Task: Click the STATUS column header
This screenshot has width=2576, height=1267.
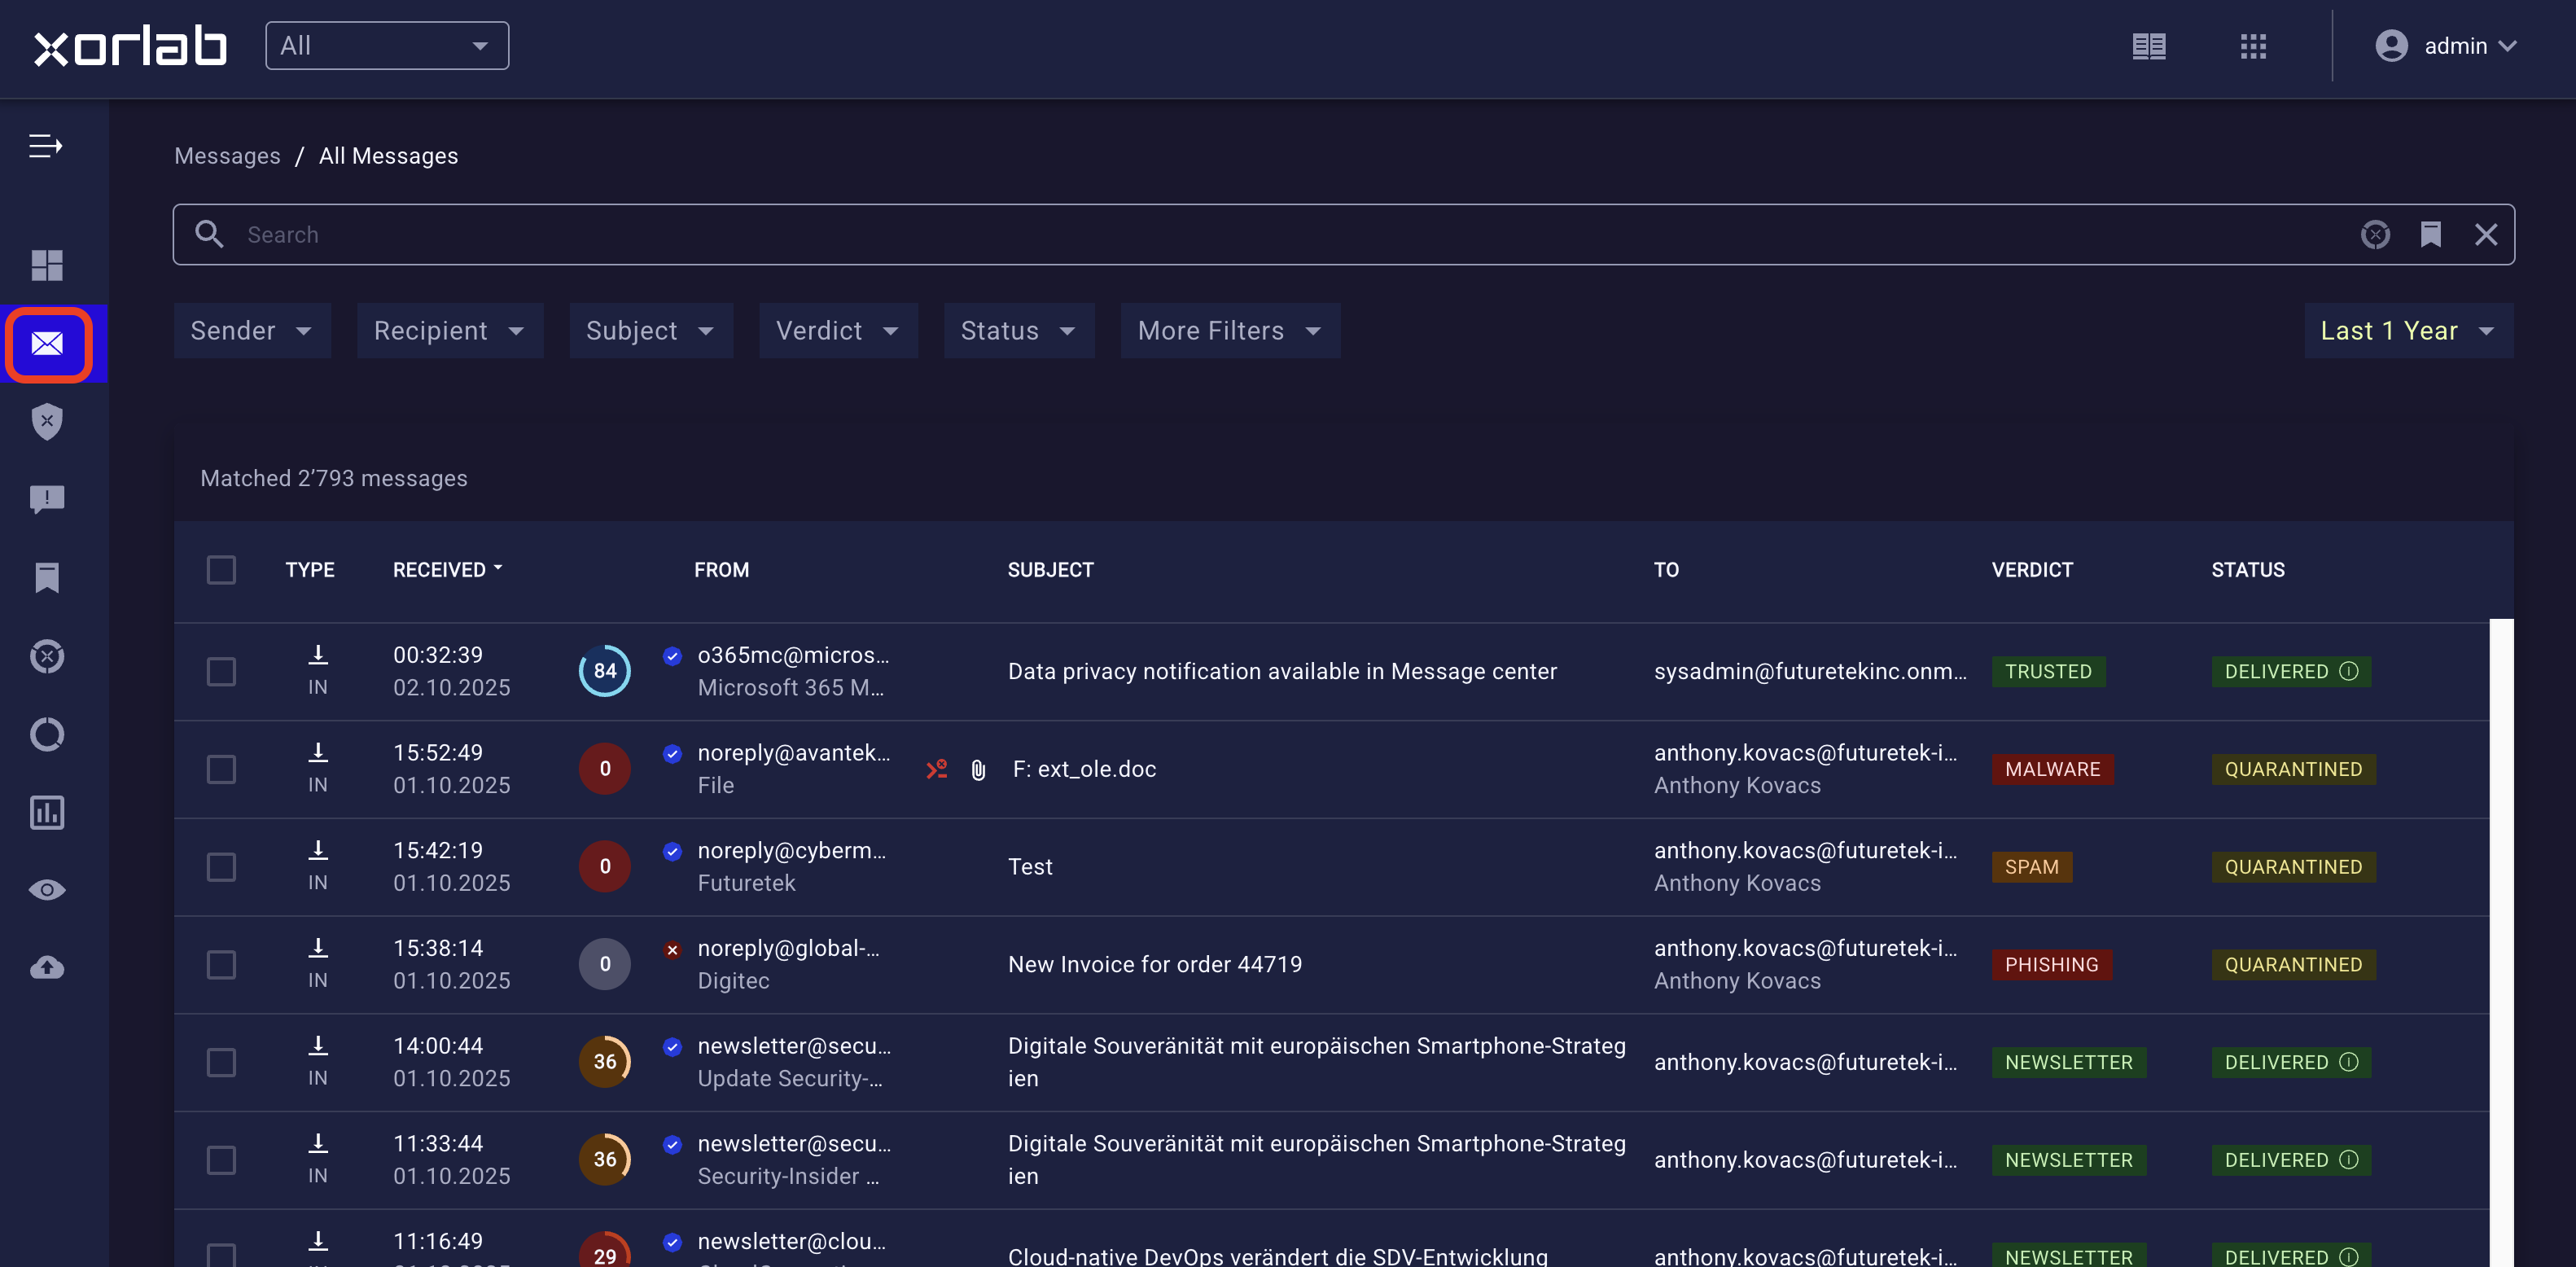Action: coord(2247,570)
